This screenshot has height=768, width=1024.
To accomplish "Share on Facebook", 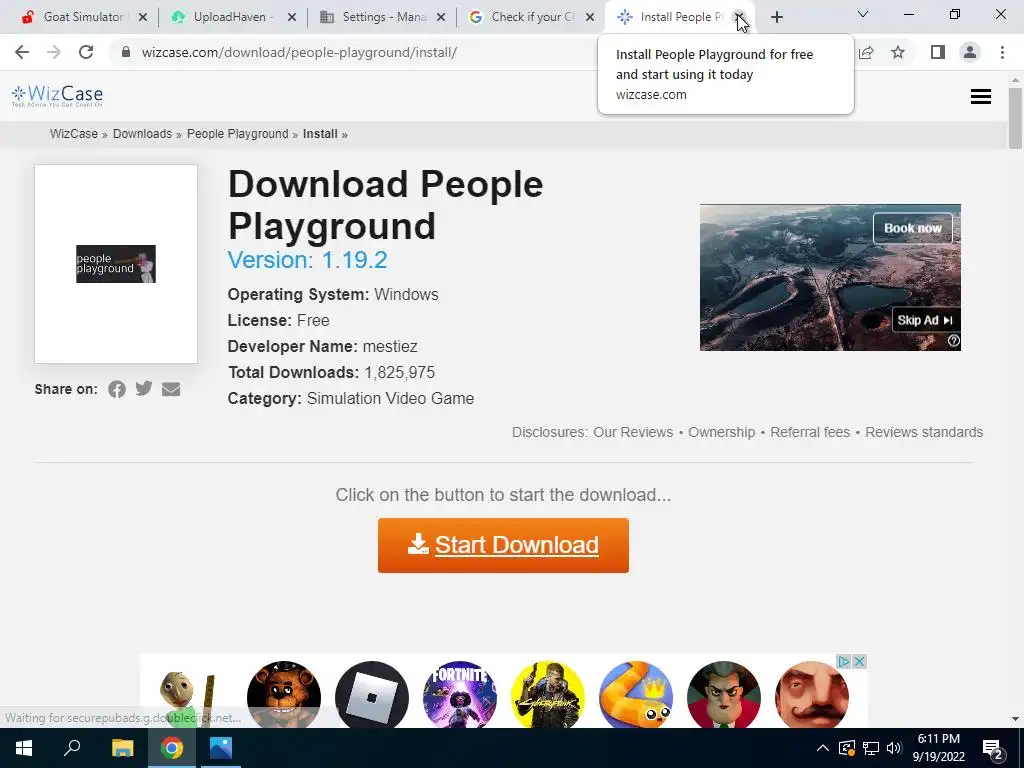I will pos(117,389).
